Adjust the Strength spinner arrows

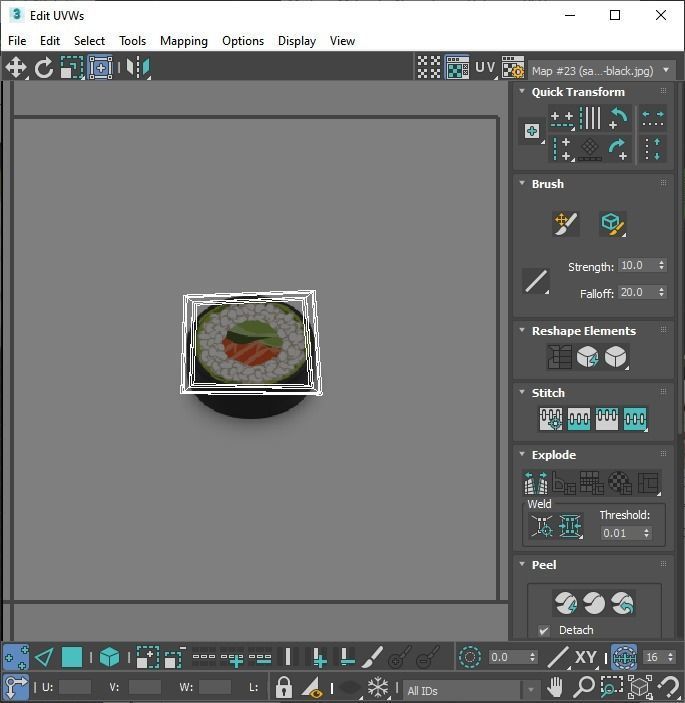tap(662, 265)
